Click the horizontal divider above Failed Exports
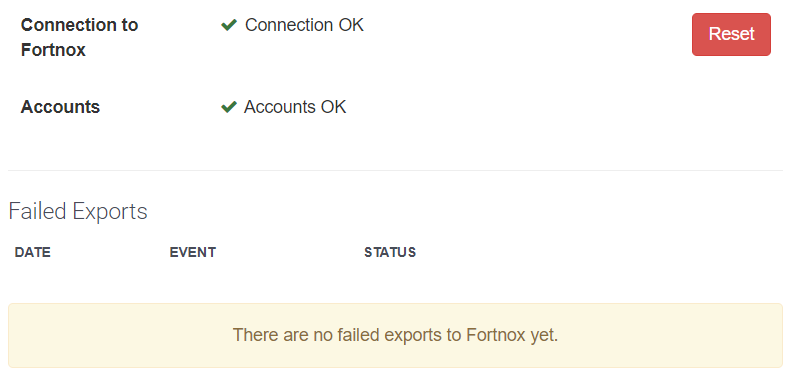The height and width of the screenshot is (385, 795). pyautogui.click(x=395, y=170)
